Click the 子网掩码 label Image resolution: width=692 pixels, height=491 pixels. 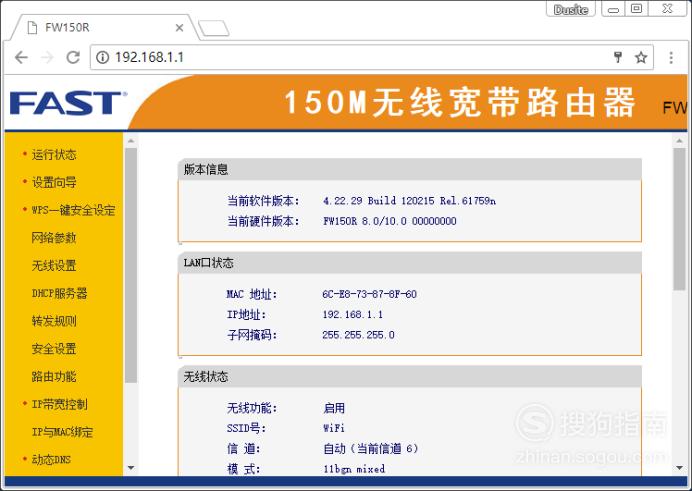pyautogui.click(x=252, y=335)
